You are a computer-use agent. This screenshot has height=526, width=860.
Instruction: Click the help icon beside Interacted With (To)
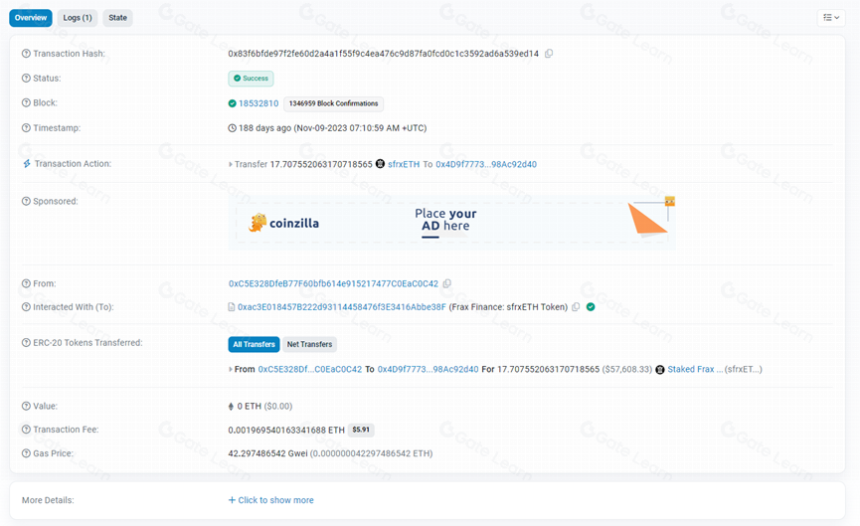click(x=26, y=307)
